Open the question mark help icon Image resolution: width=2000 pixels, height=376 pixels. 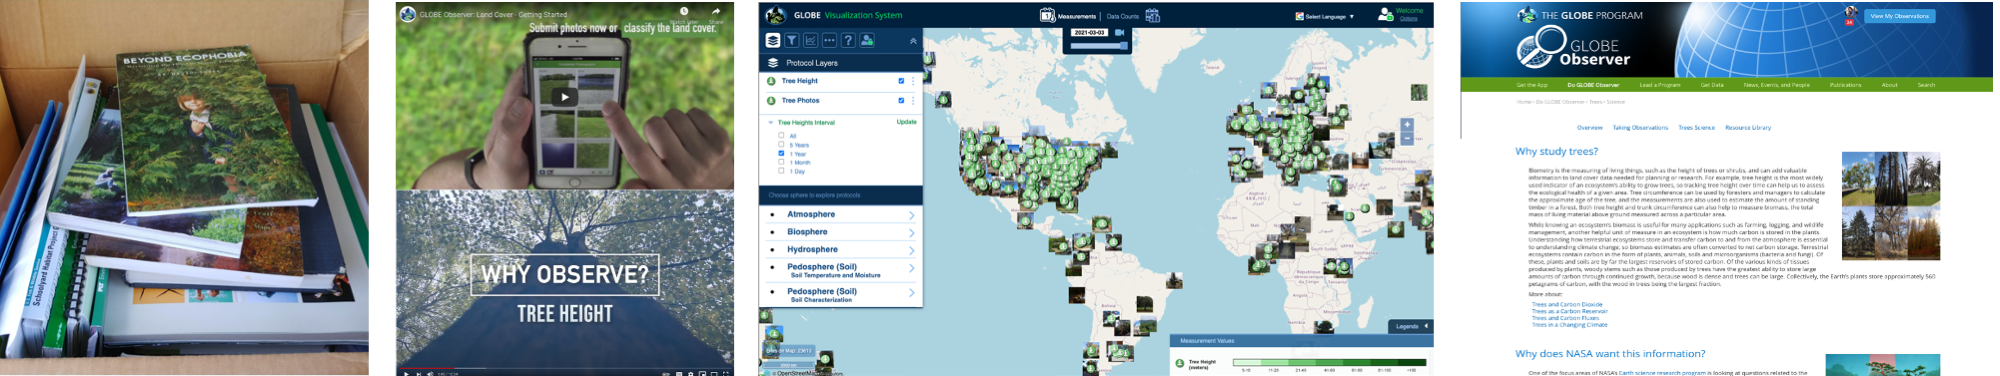(848, 40)
